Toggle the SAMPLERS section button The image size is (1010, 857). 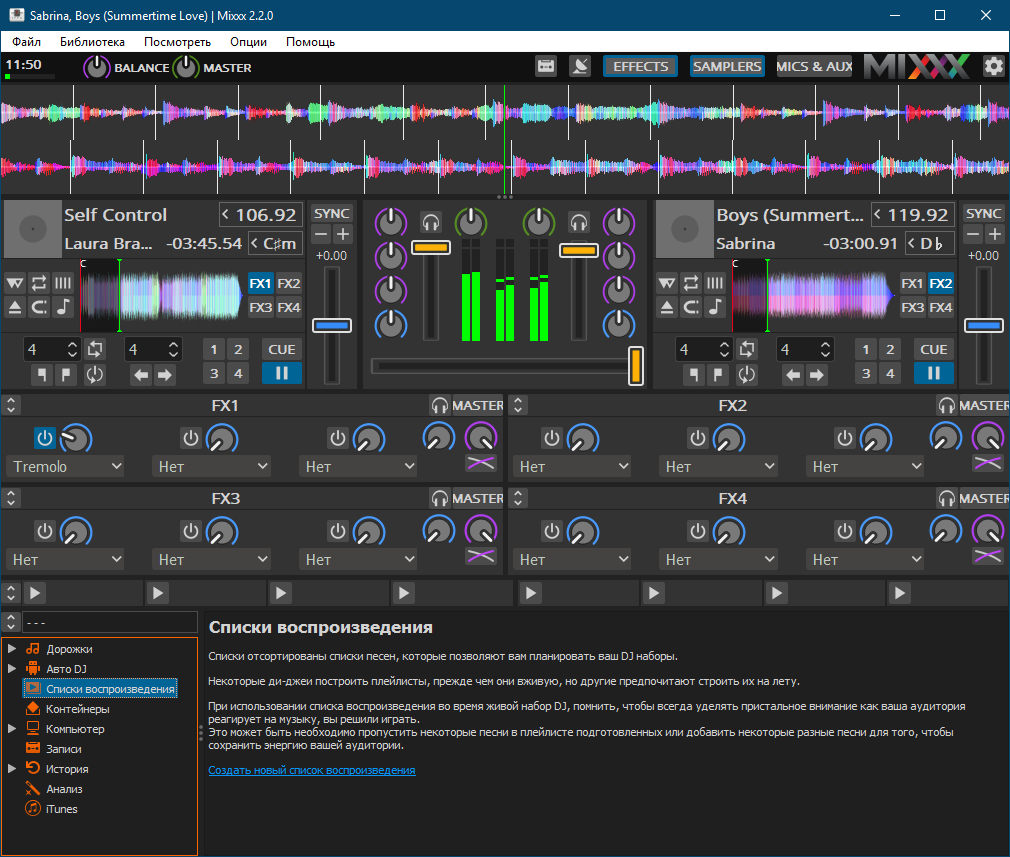(x=727, y=66)
